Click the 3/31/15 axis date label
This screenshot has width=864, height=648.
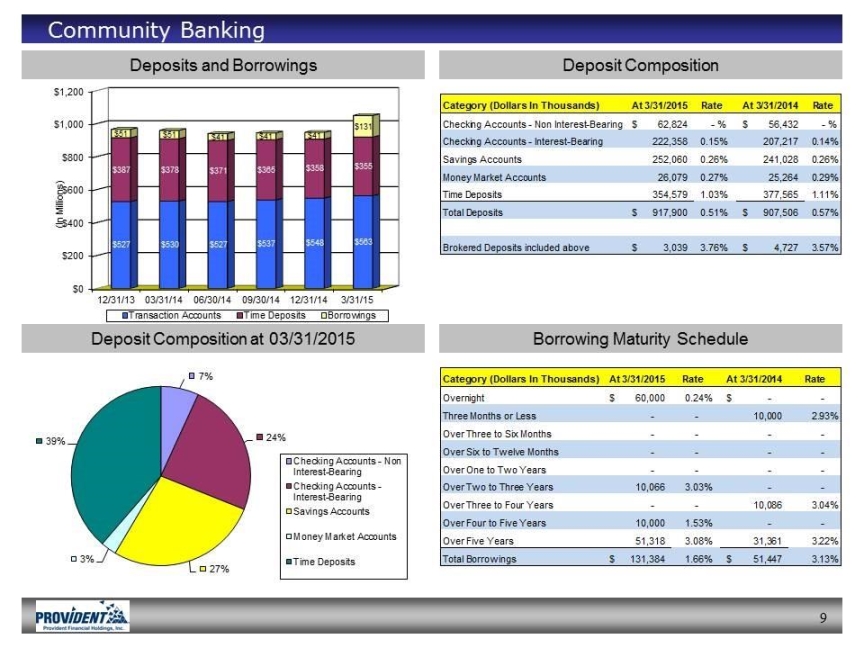point(357,300)
